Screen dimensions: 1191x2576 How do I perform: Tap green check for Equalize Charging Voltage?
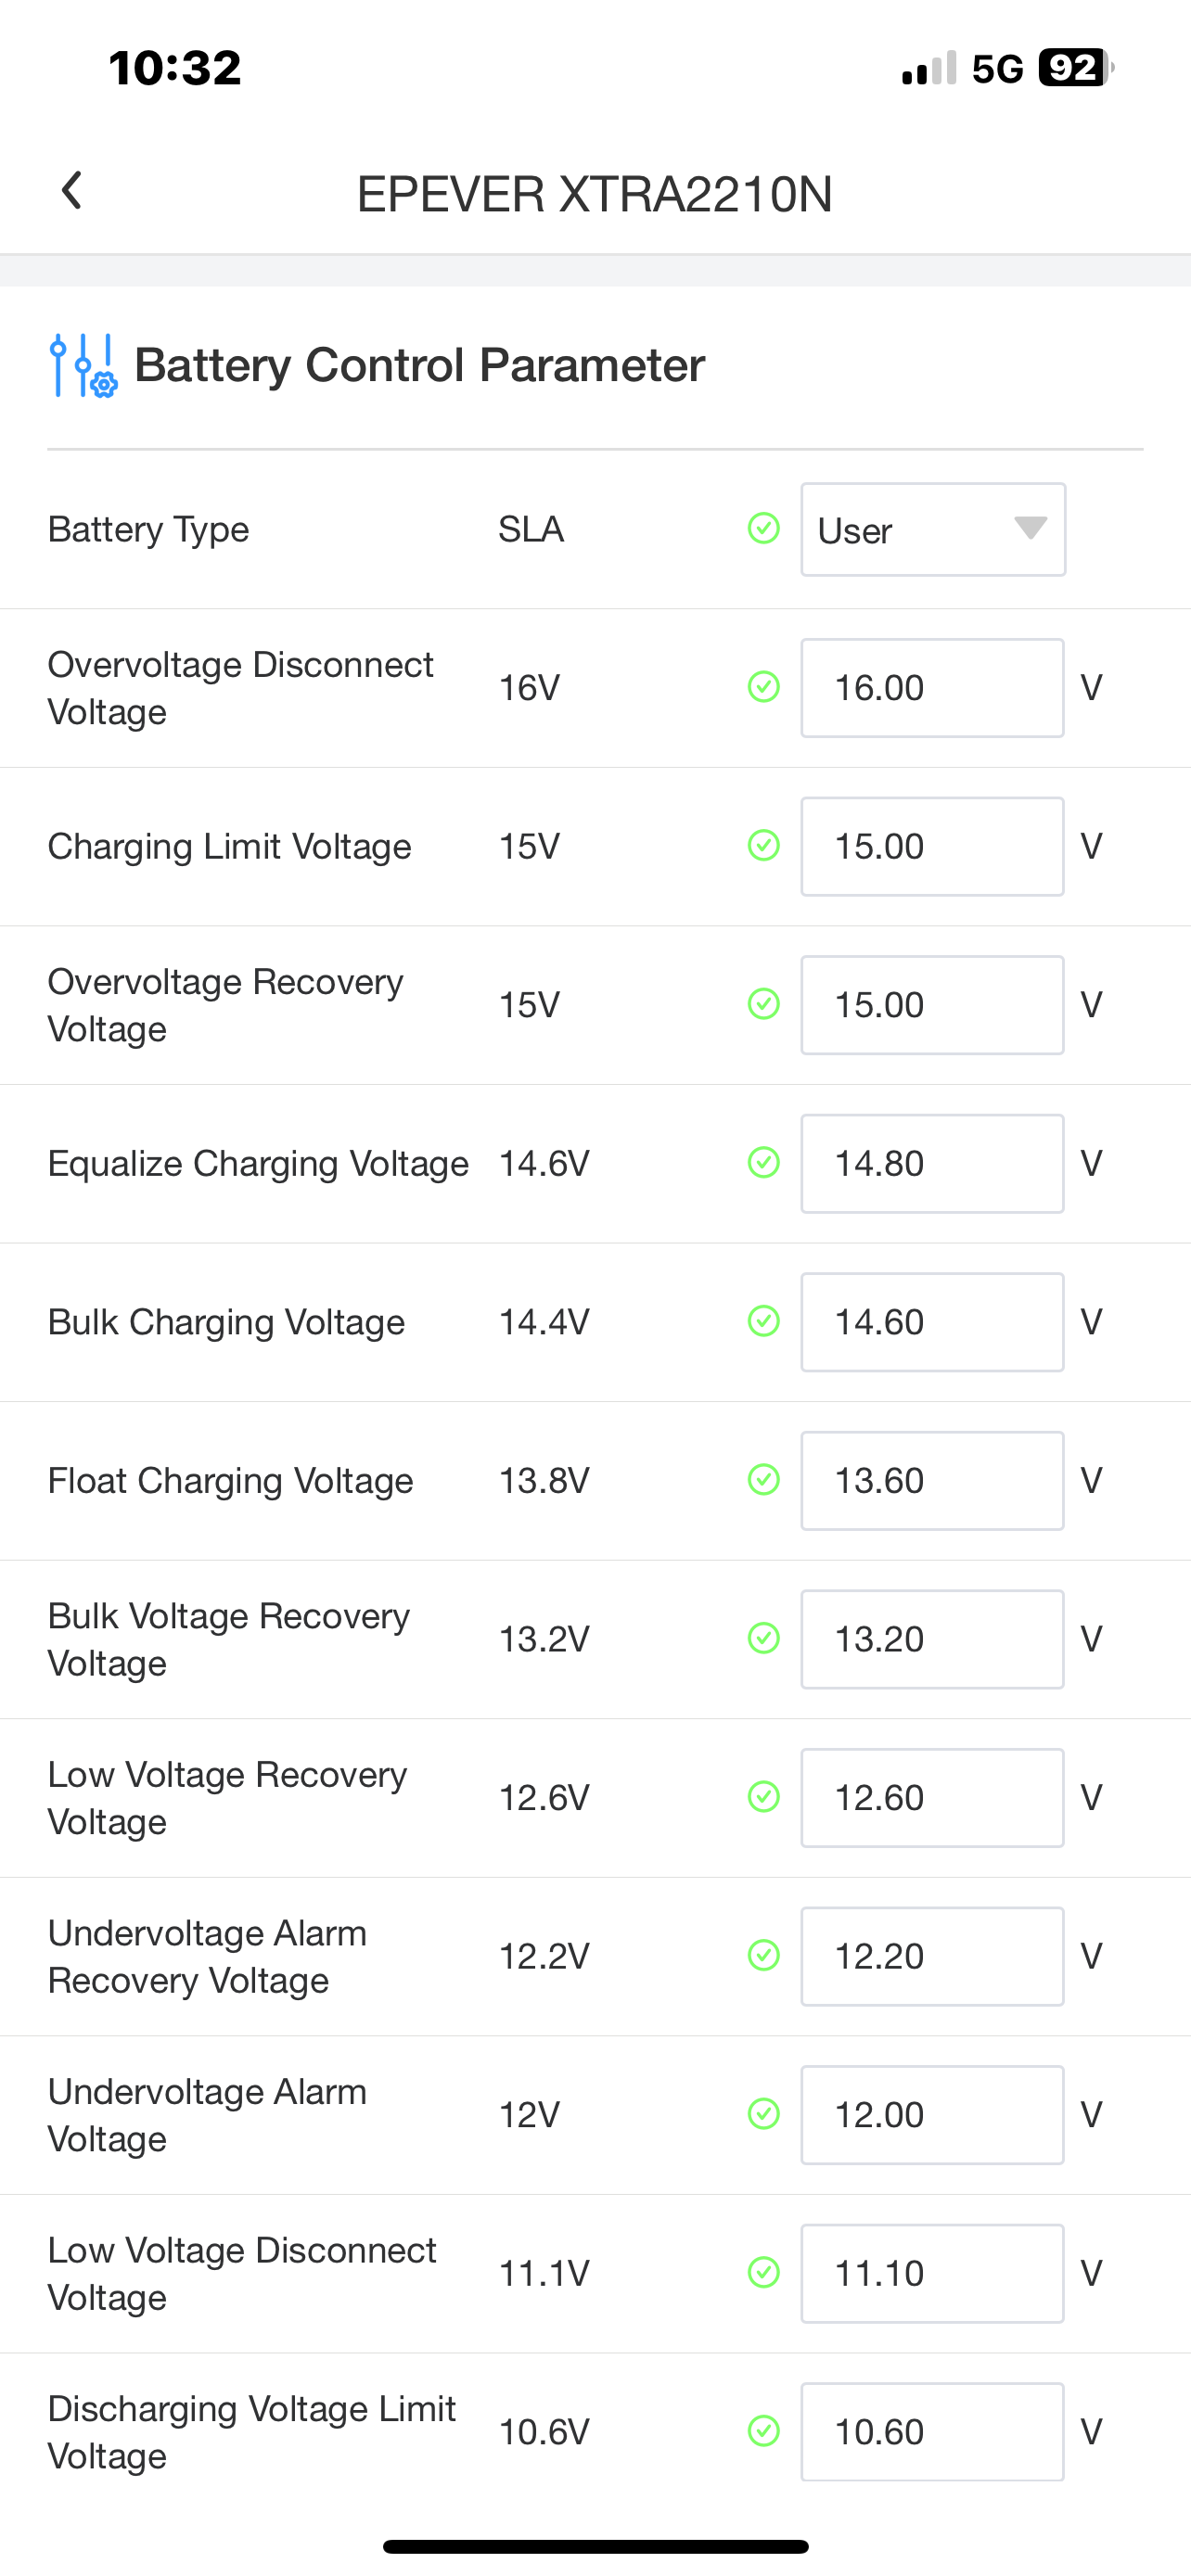pos(764,1163)
